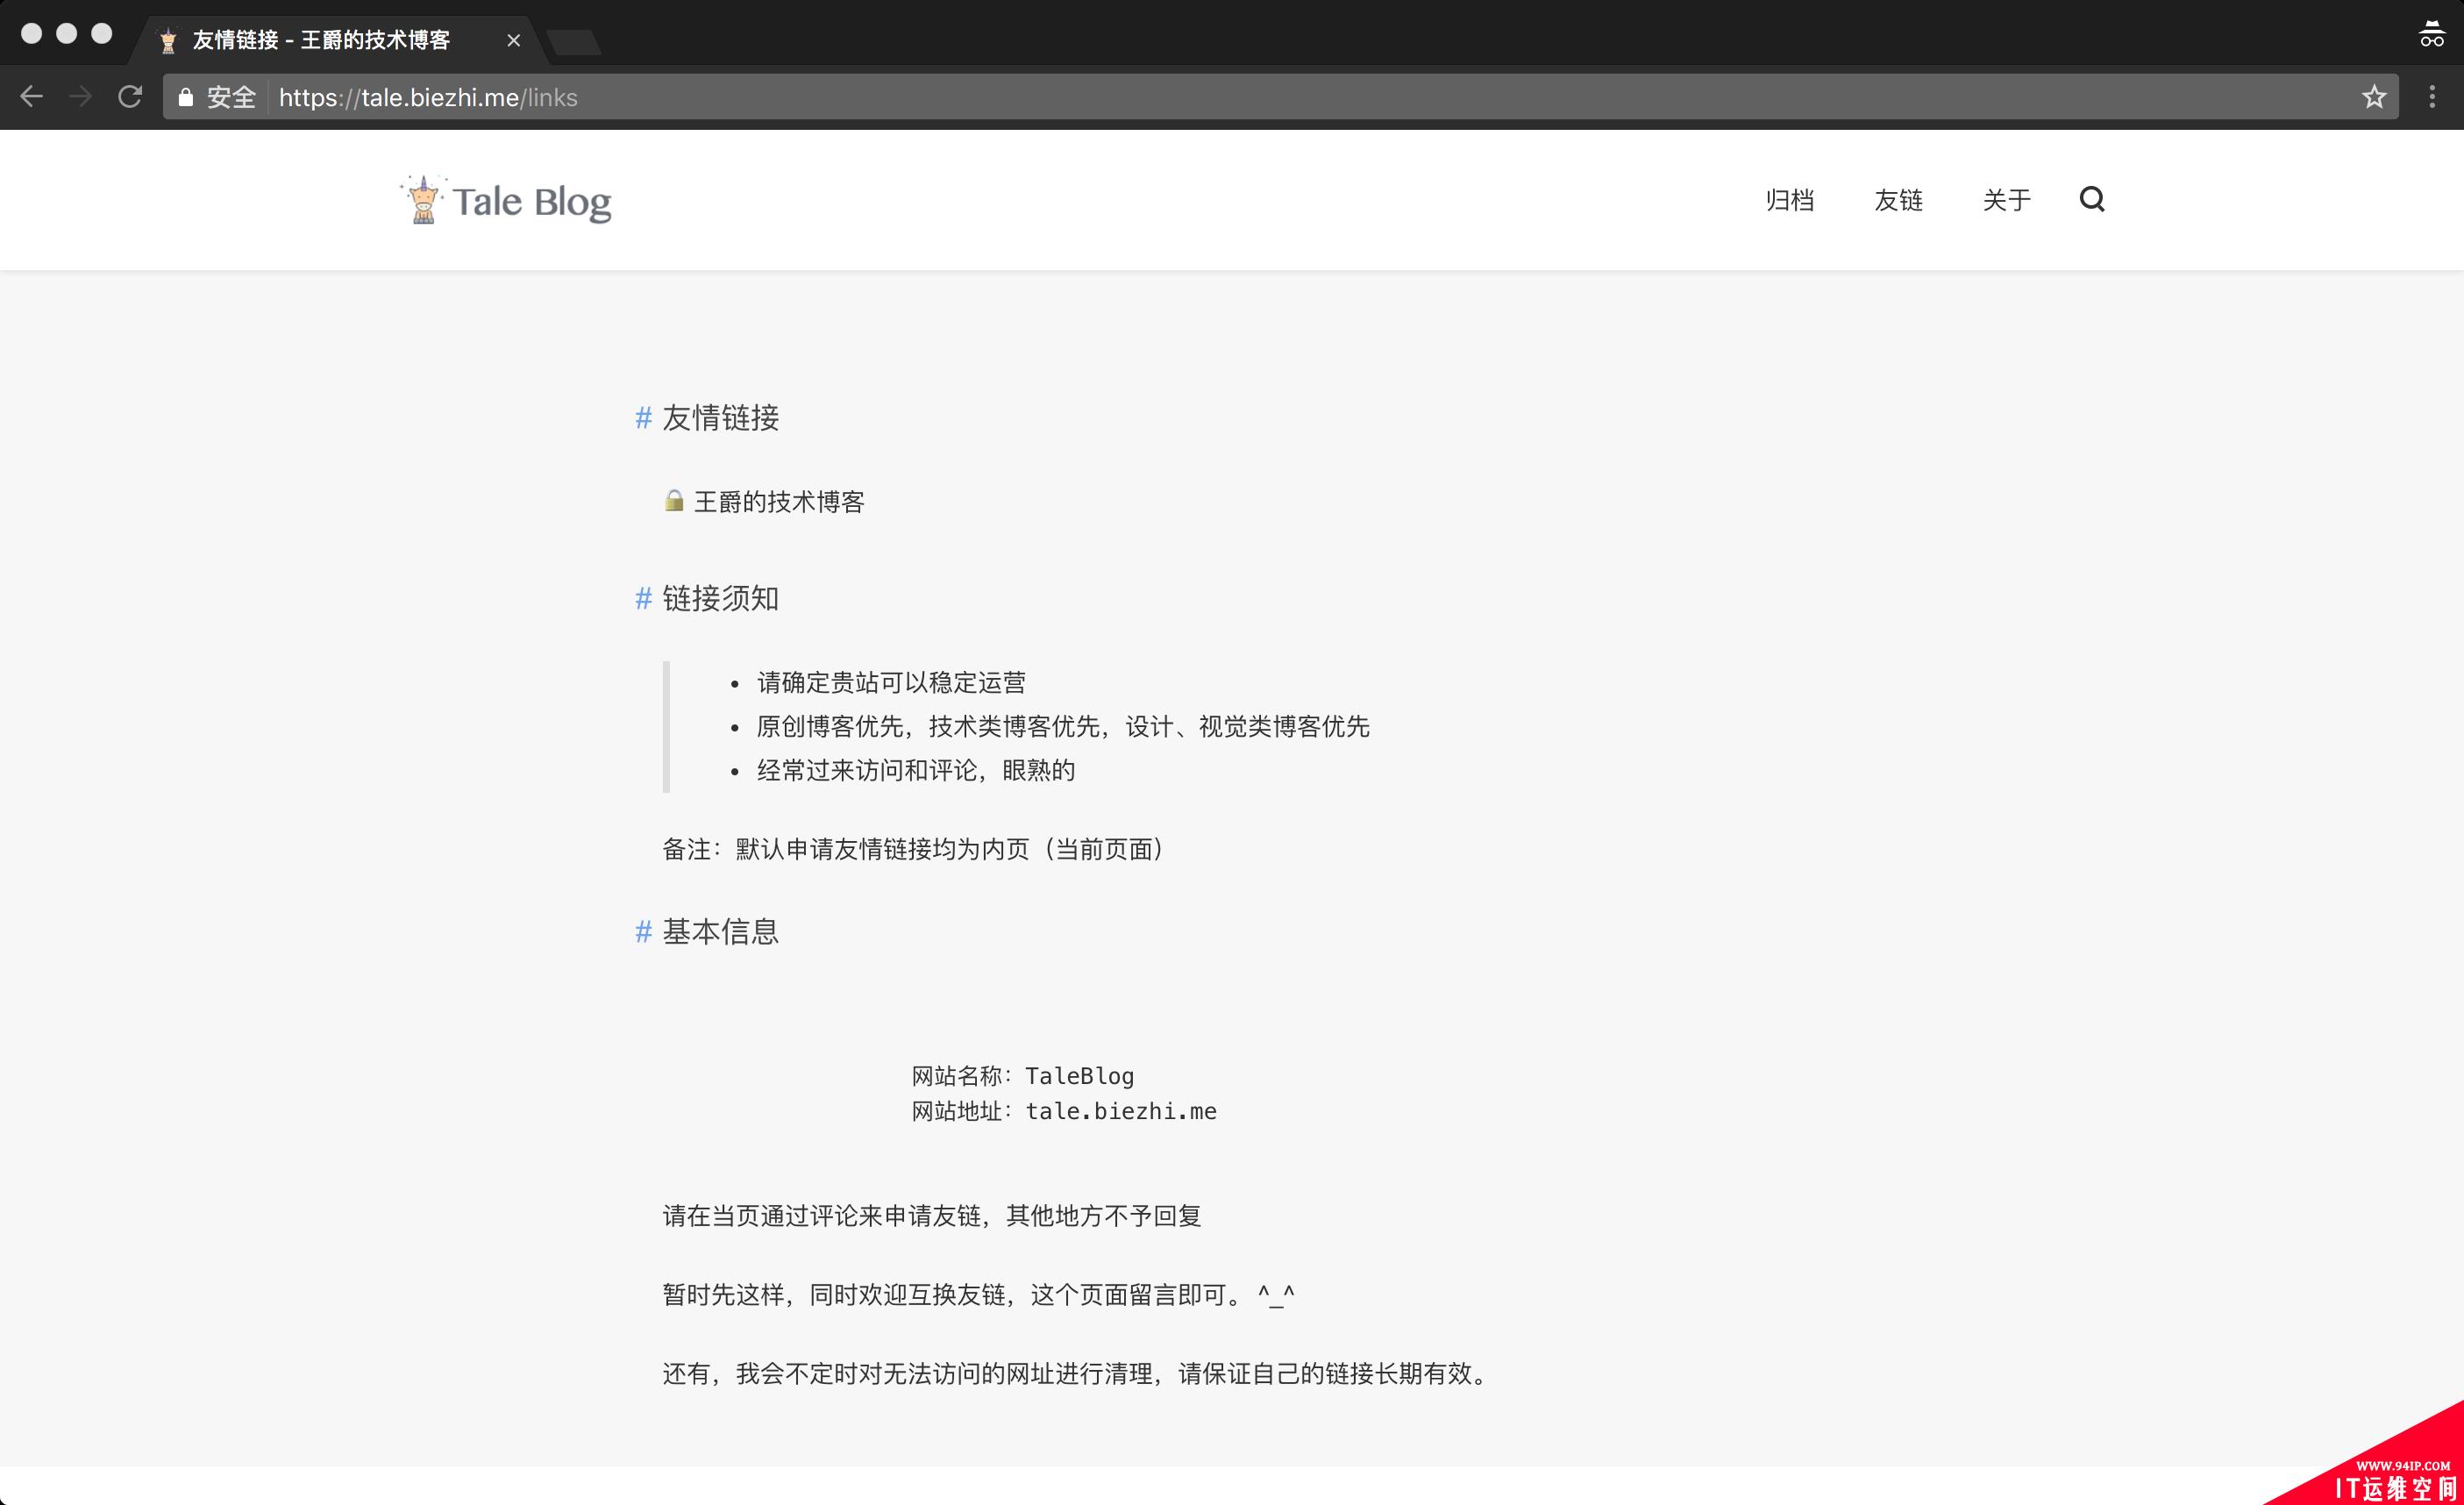Open the search magnifier icon in the blog header
Screen dimensions: 2464x1505
point(2092,199)
